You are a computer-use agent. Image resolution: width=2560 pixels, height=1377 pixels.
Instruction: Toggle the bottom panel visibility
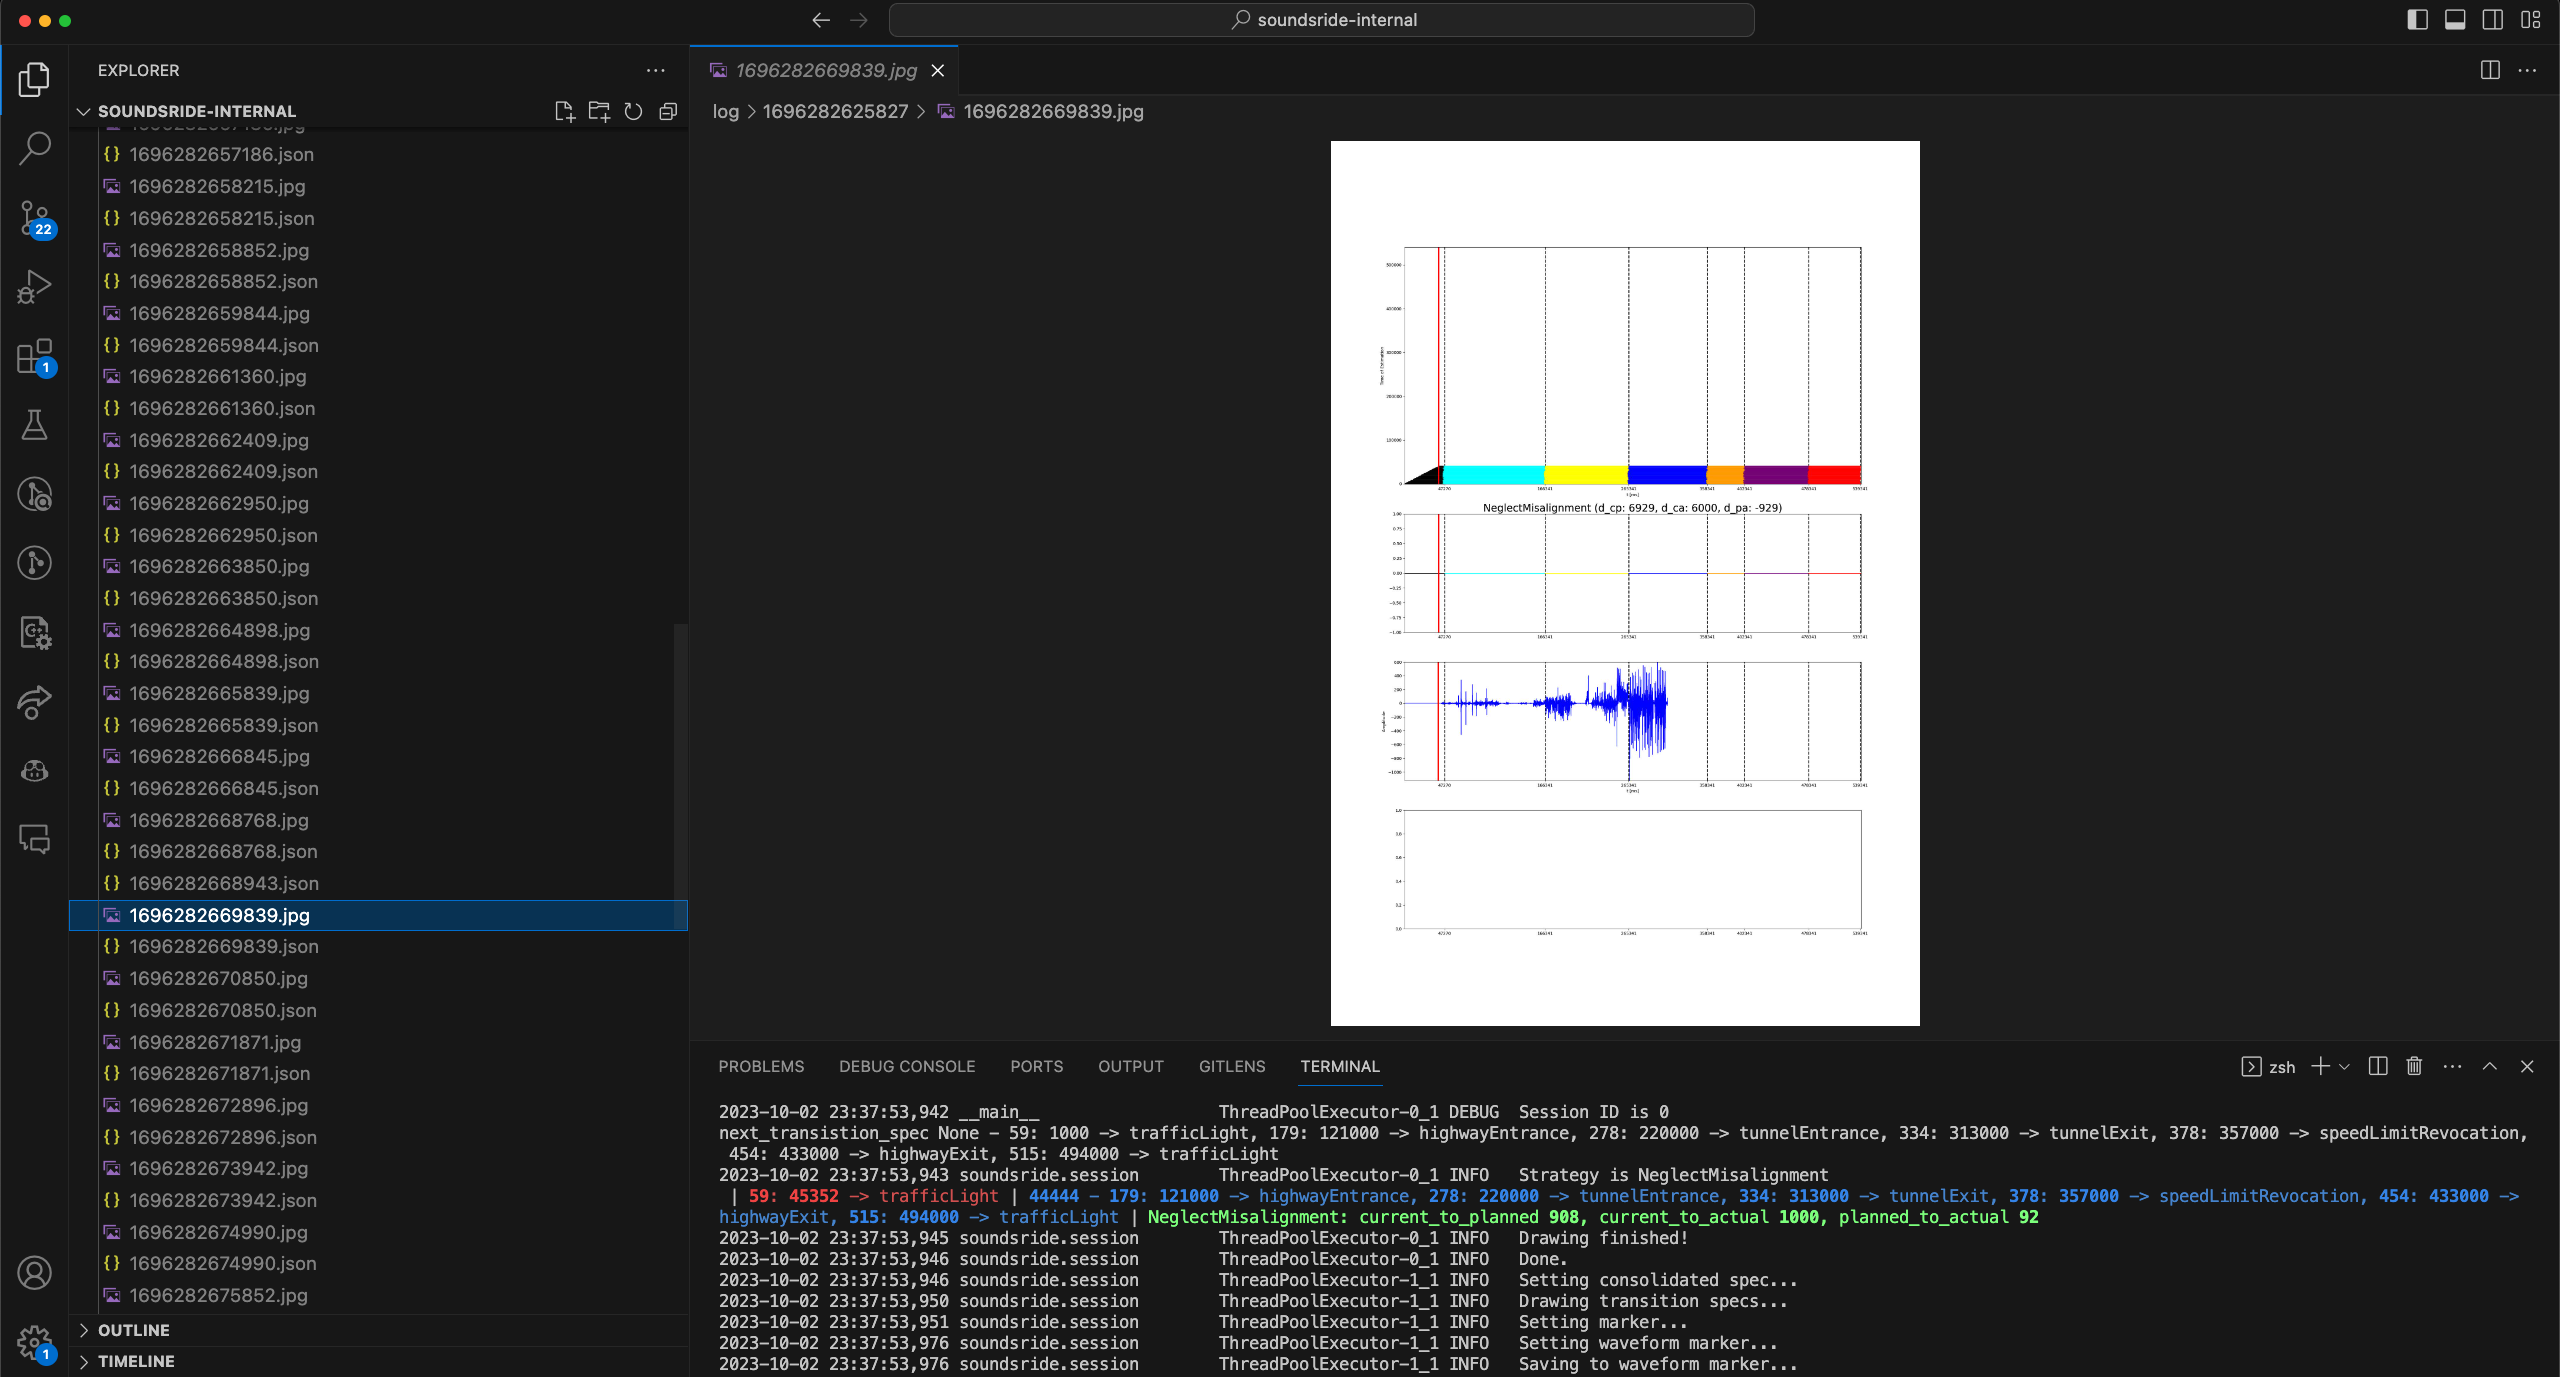pyautogui.click(x=2455, y=20)
